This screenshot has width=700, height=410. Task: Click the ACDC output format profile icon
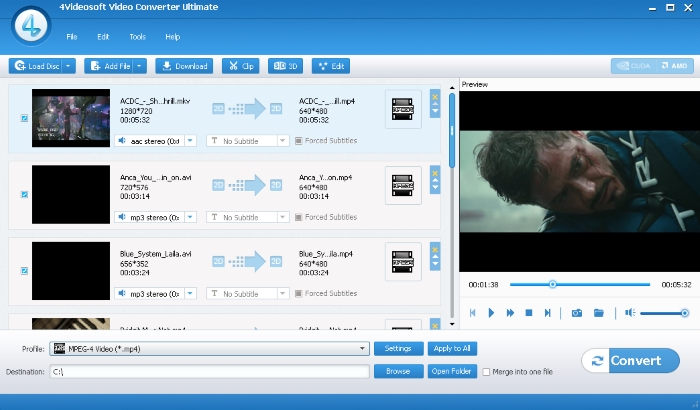click(403, 109)
